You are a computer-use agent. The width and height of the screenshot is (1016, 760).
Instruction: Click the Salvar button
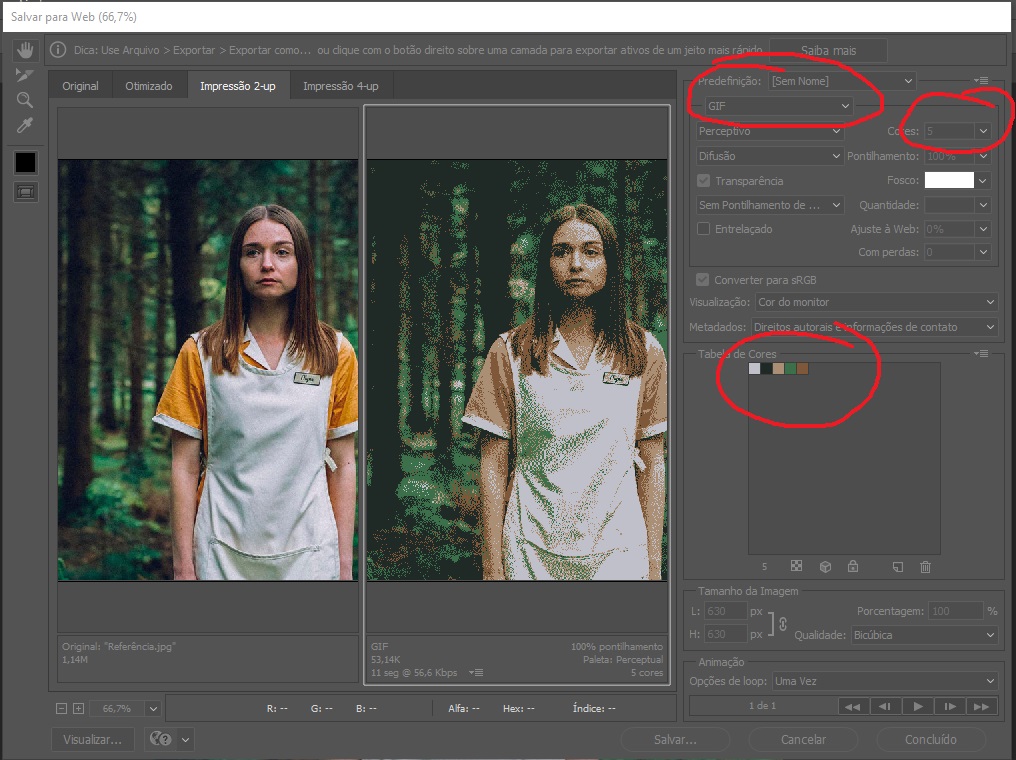pos(675,740)
